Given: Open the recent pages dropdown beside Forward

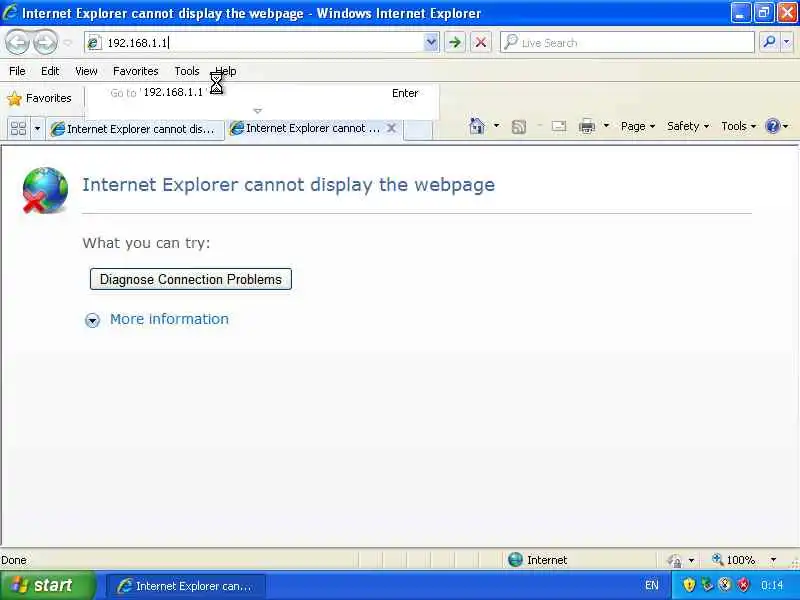Looking at the screenshot, I should click(68, 43).
